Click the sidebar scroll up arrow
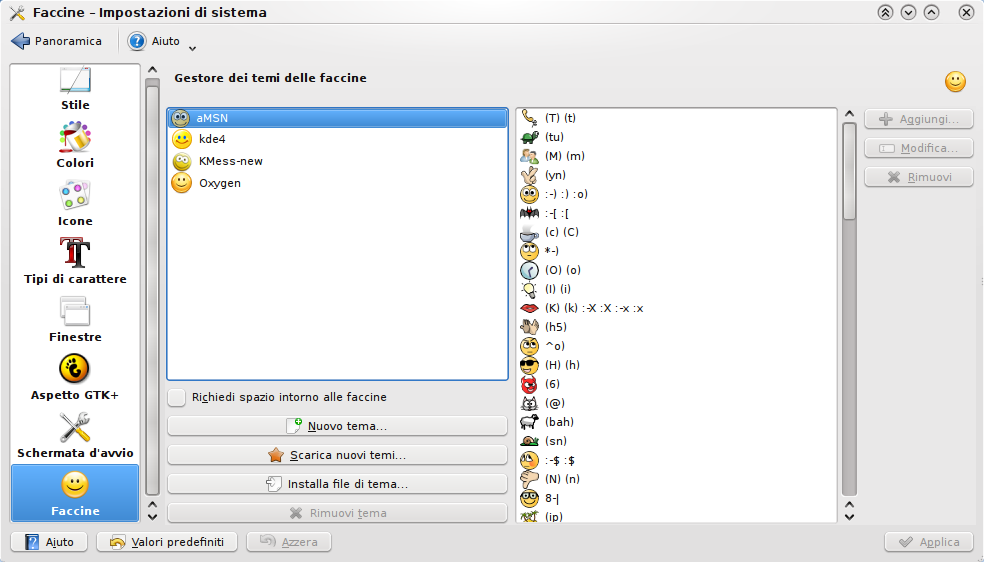The image size is (984, 562). click(152, 70)
